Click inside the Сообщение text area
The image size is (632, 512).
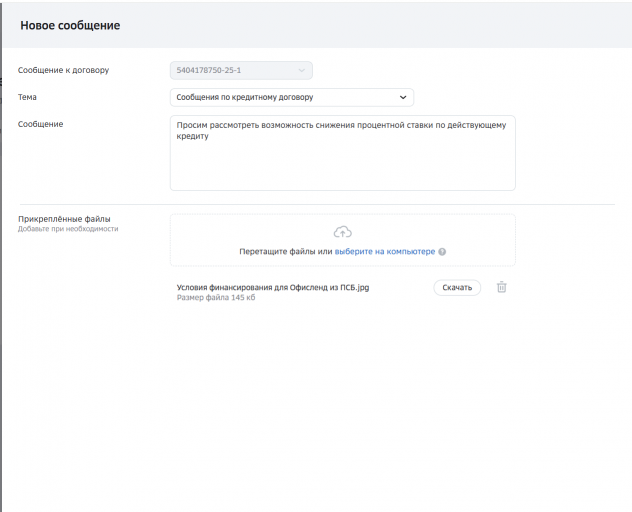coord(343,153)
